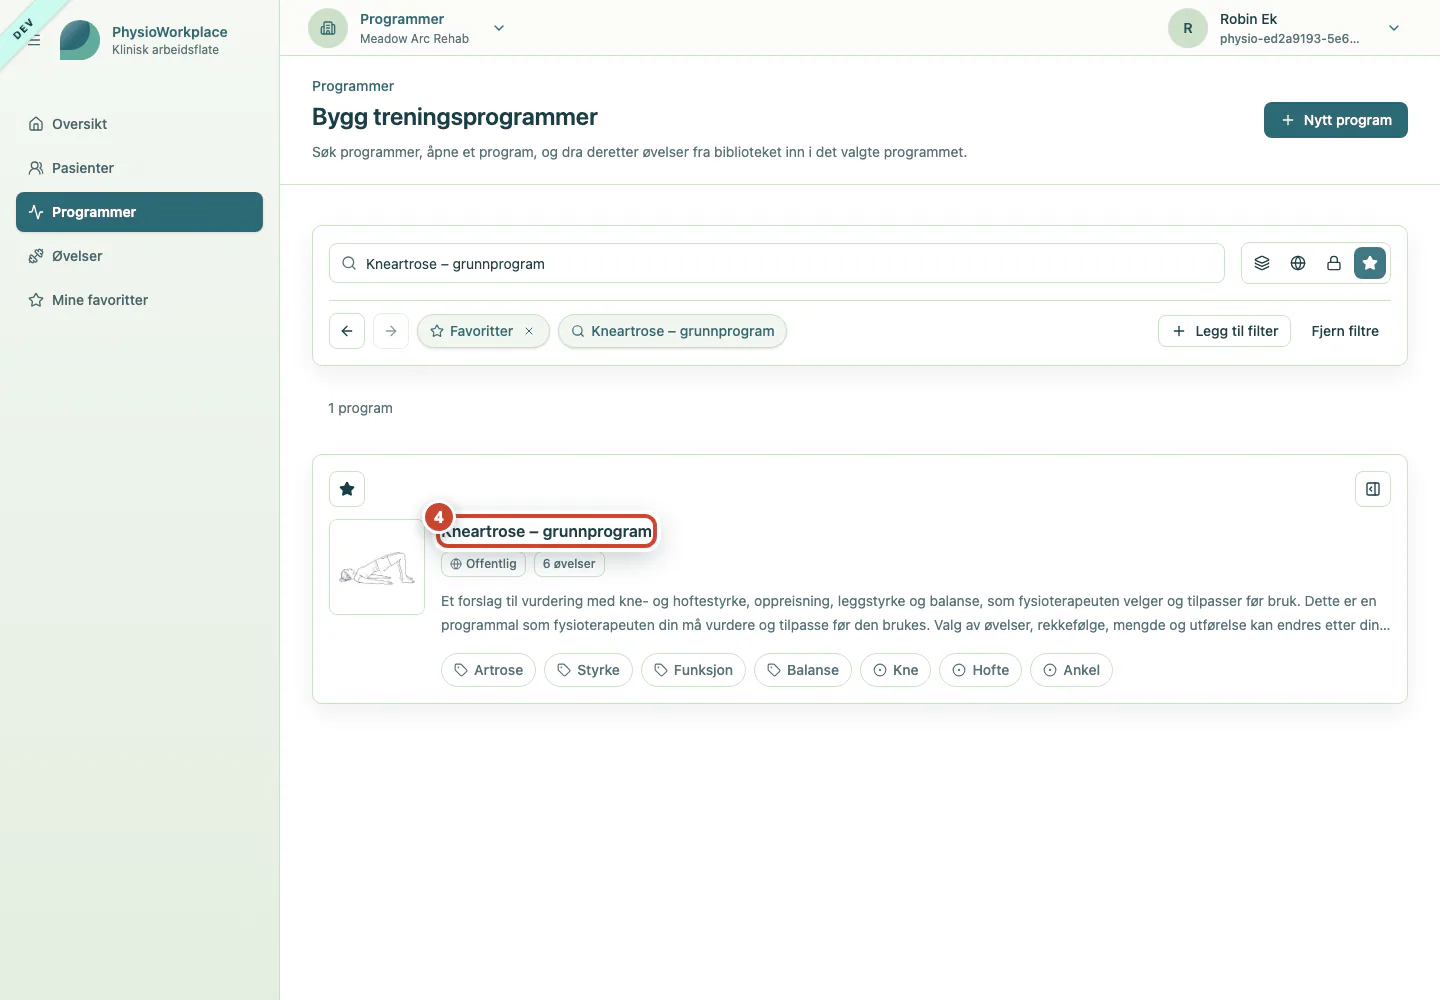
Task: Open Mine favoritter in the sidebar
Action: [x=139, y=300]
